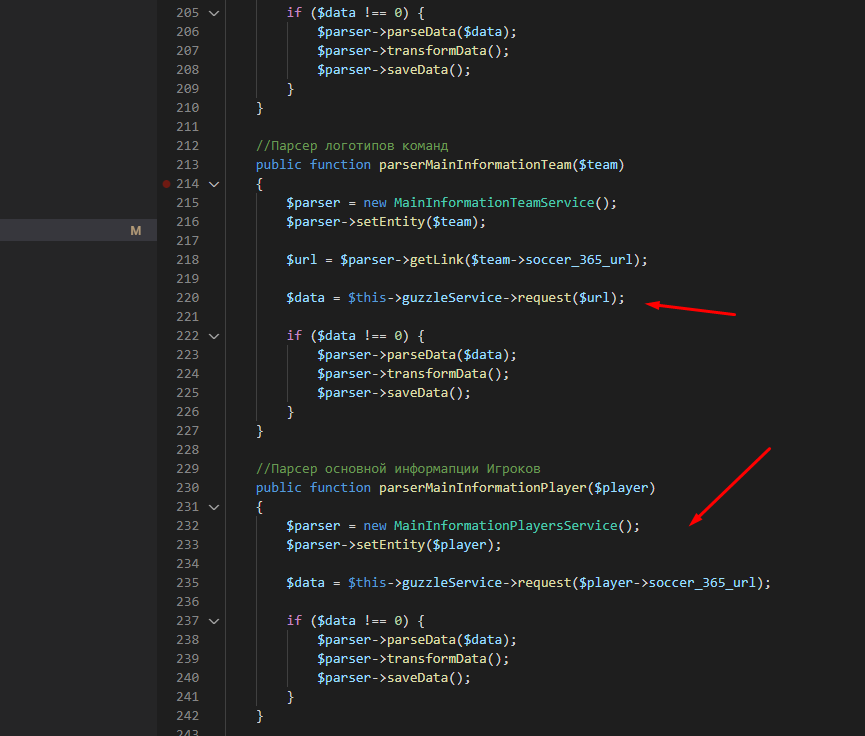Screen dimensions: 865x736
Task: Click line number 232 in the gutter
Action: [x=187, y=526]
